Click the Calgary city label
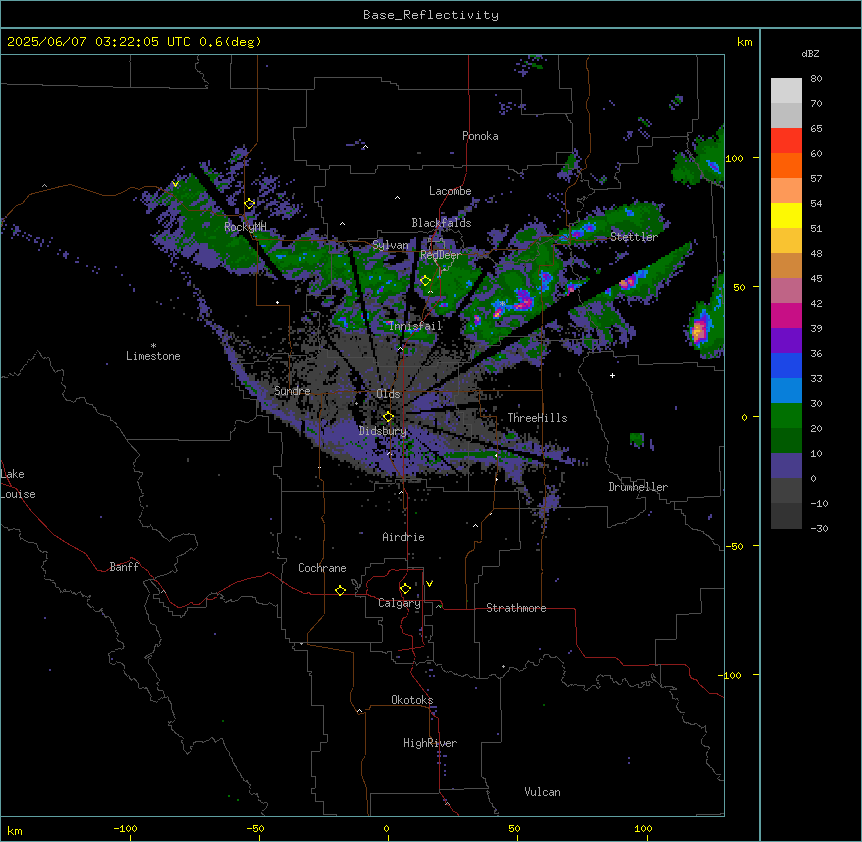 click(399, 603)
